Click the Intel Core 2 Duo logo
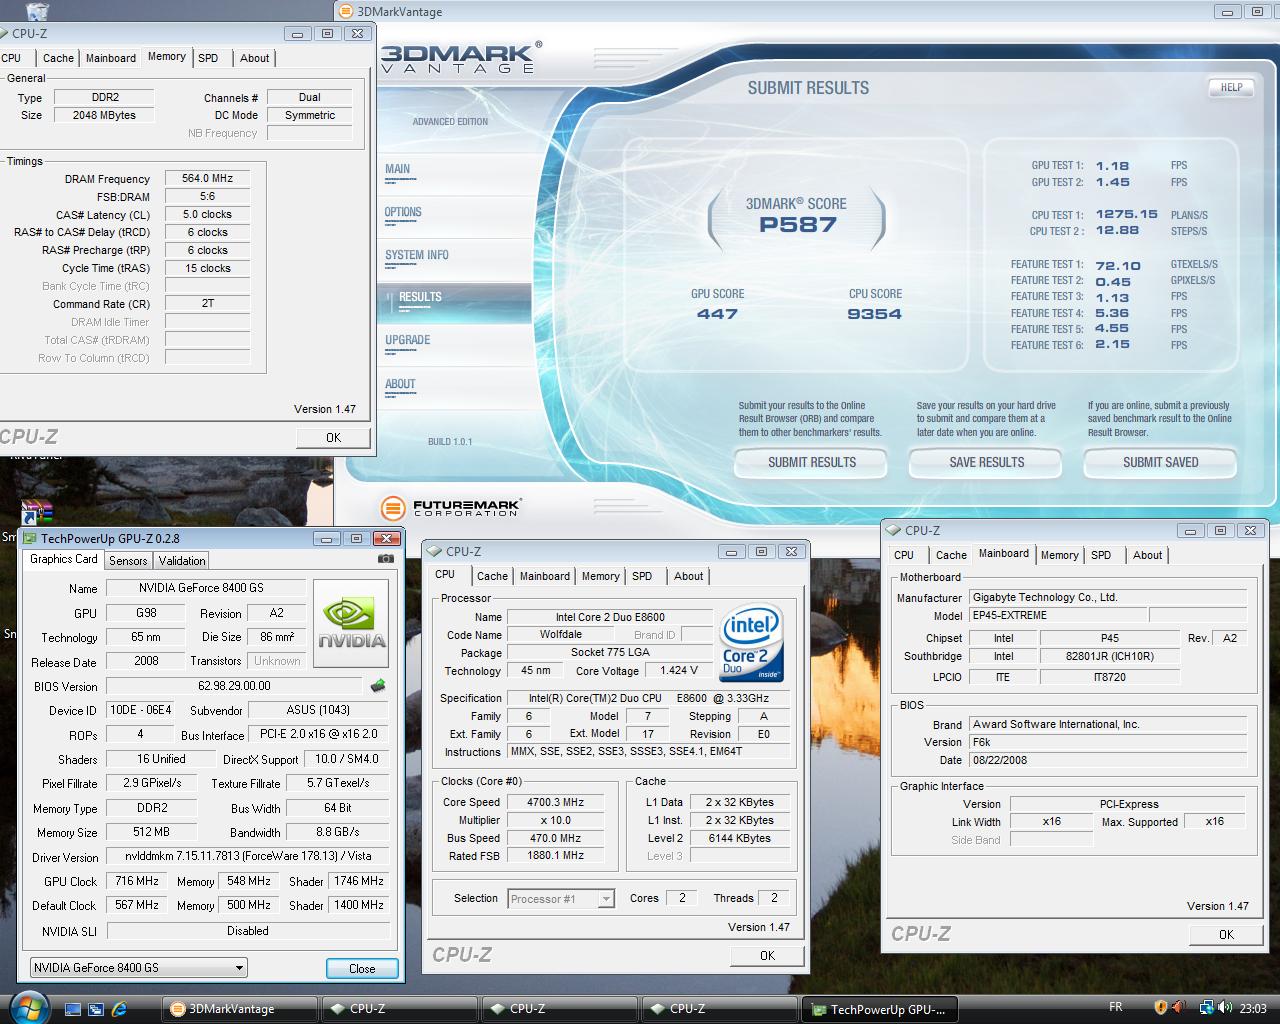Image resolution: width=1280 pixels, height=1024 pixels. pos(751,643)
